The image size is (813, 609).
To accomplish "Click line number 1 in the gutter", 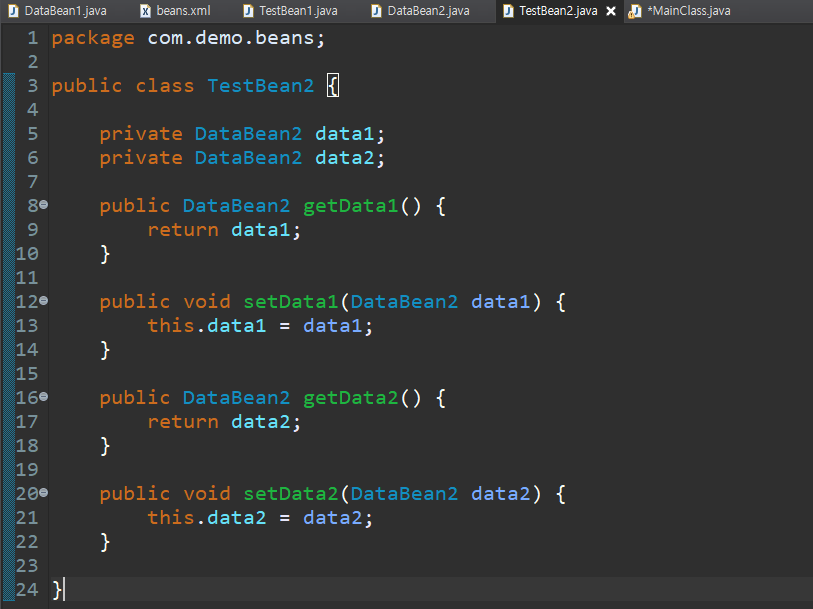I will pos(33,38).
